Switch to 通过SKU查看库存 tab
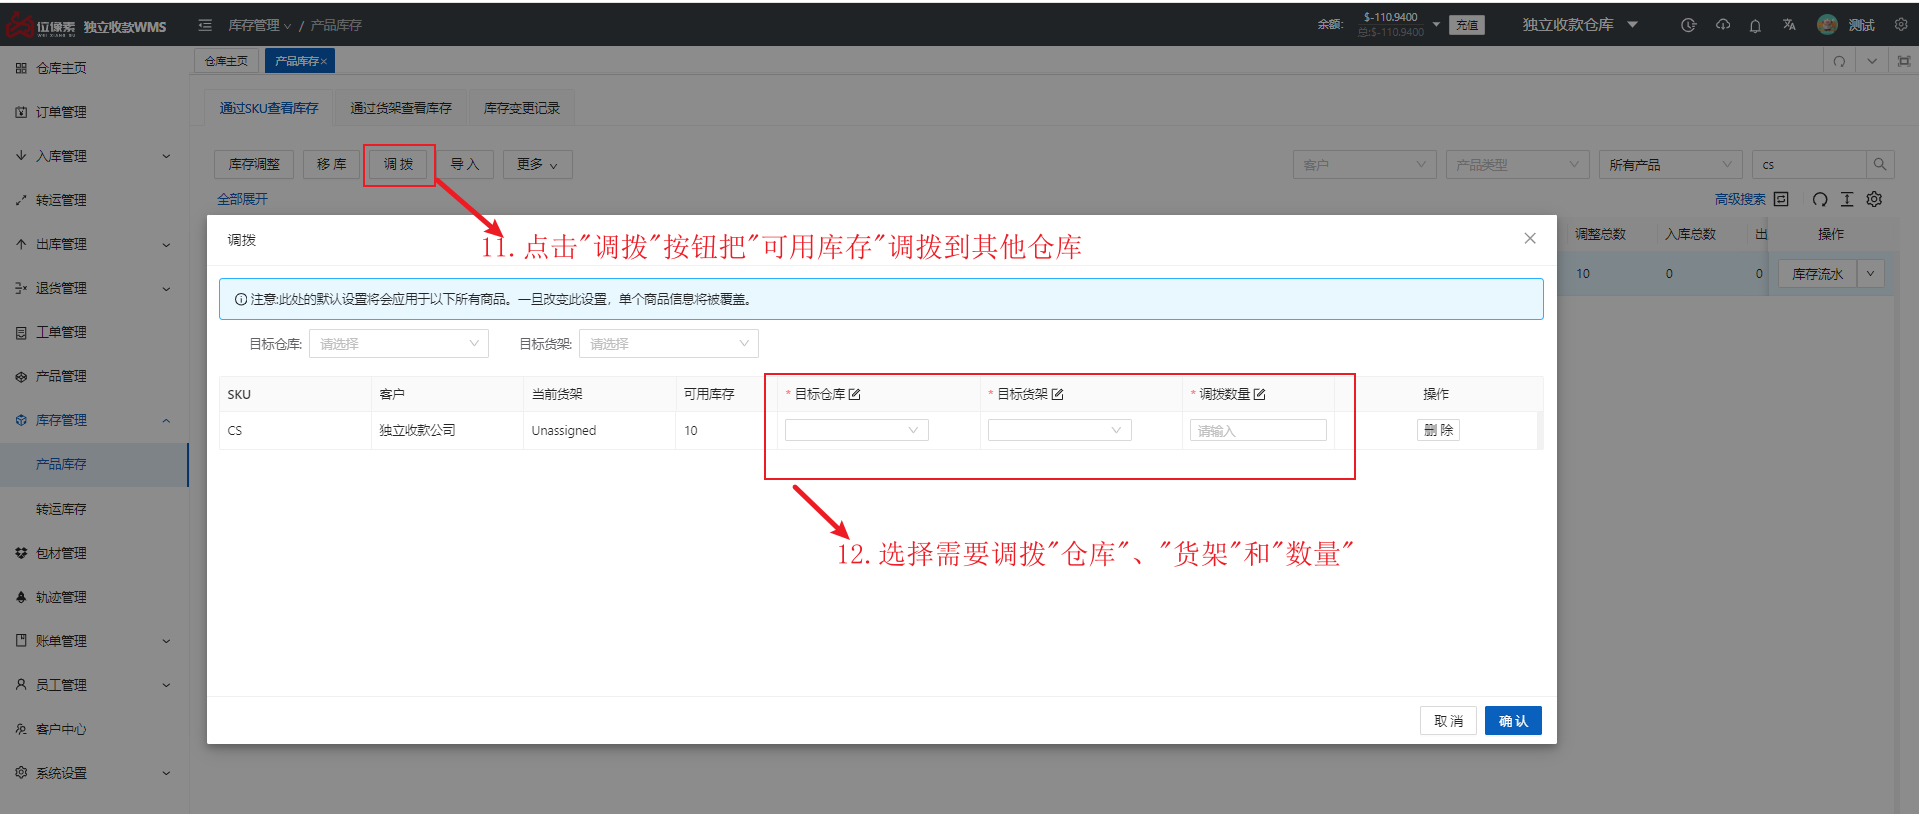1919x814 pixels. (269, 108)
